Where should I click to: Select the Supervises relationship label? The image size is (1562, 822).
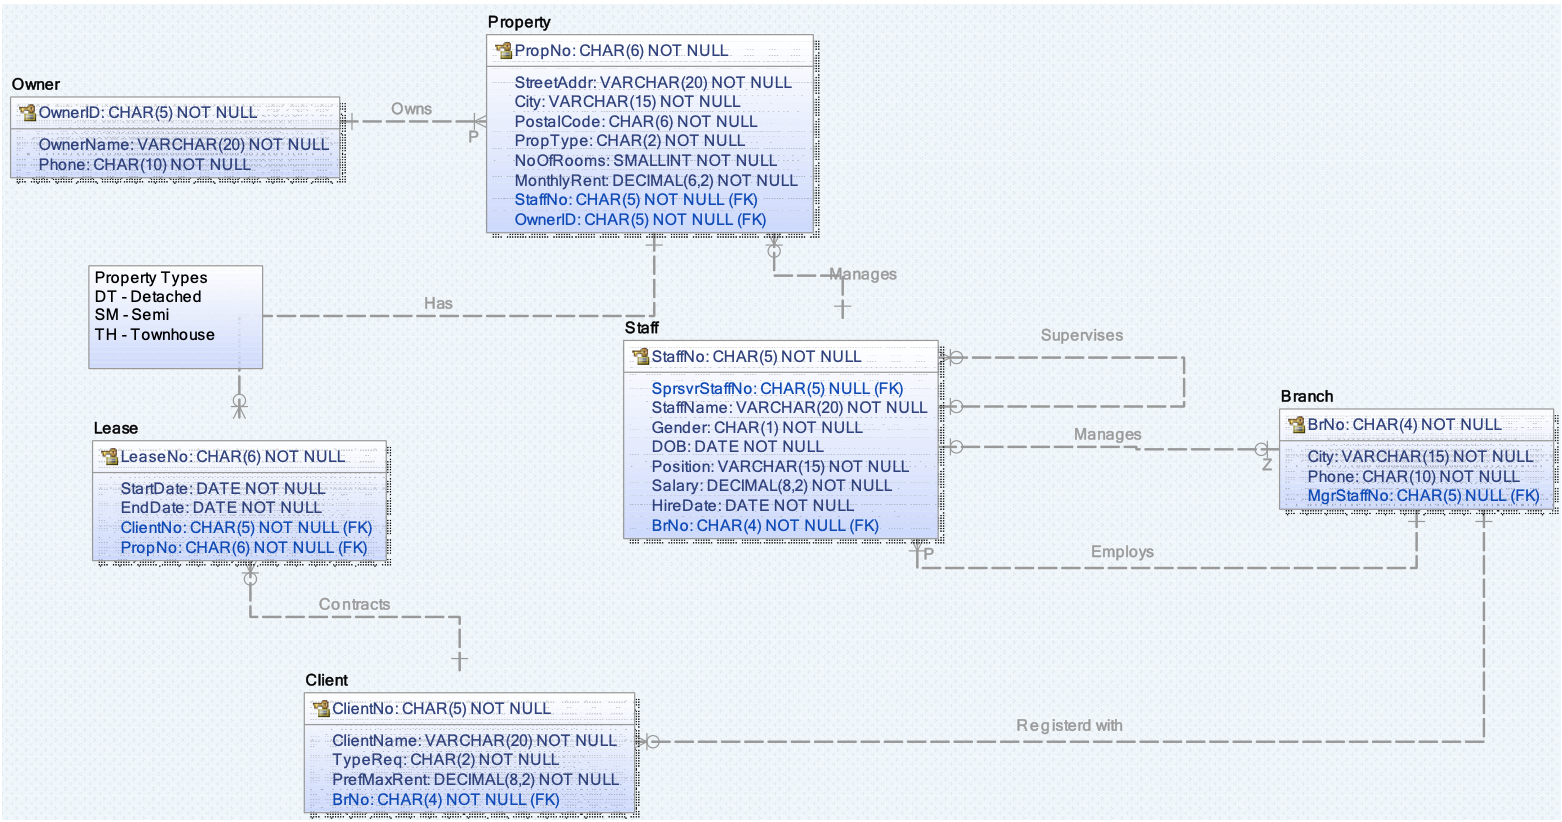tap(1081, 335)
